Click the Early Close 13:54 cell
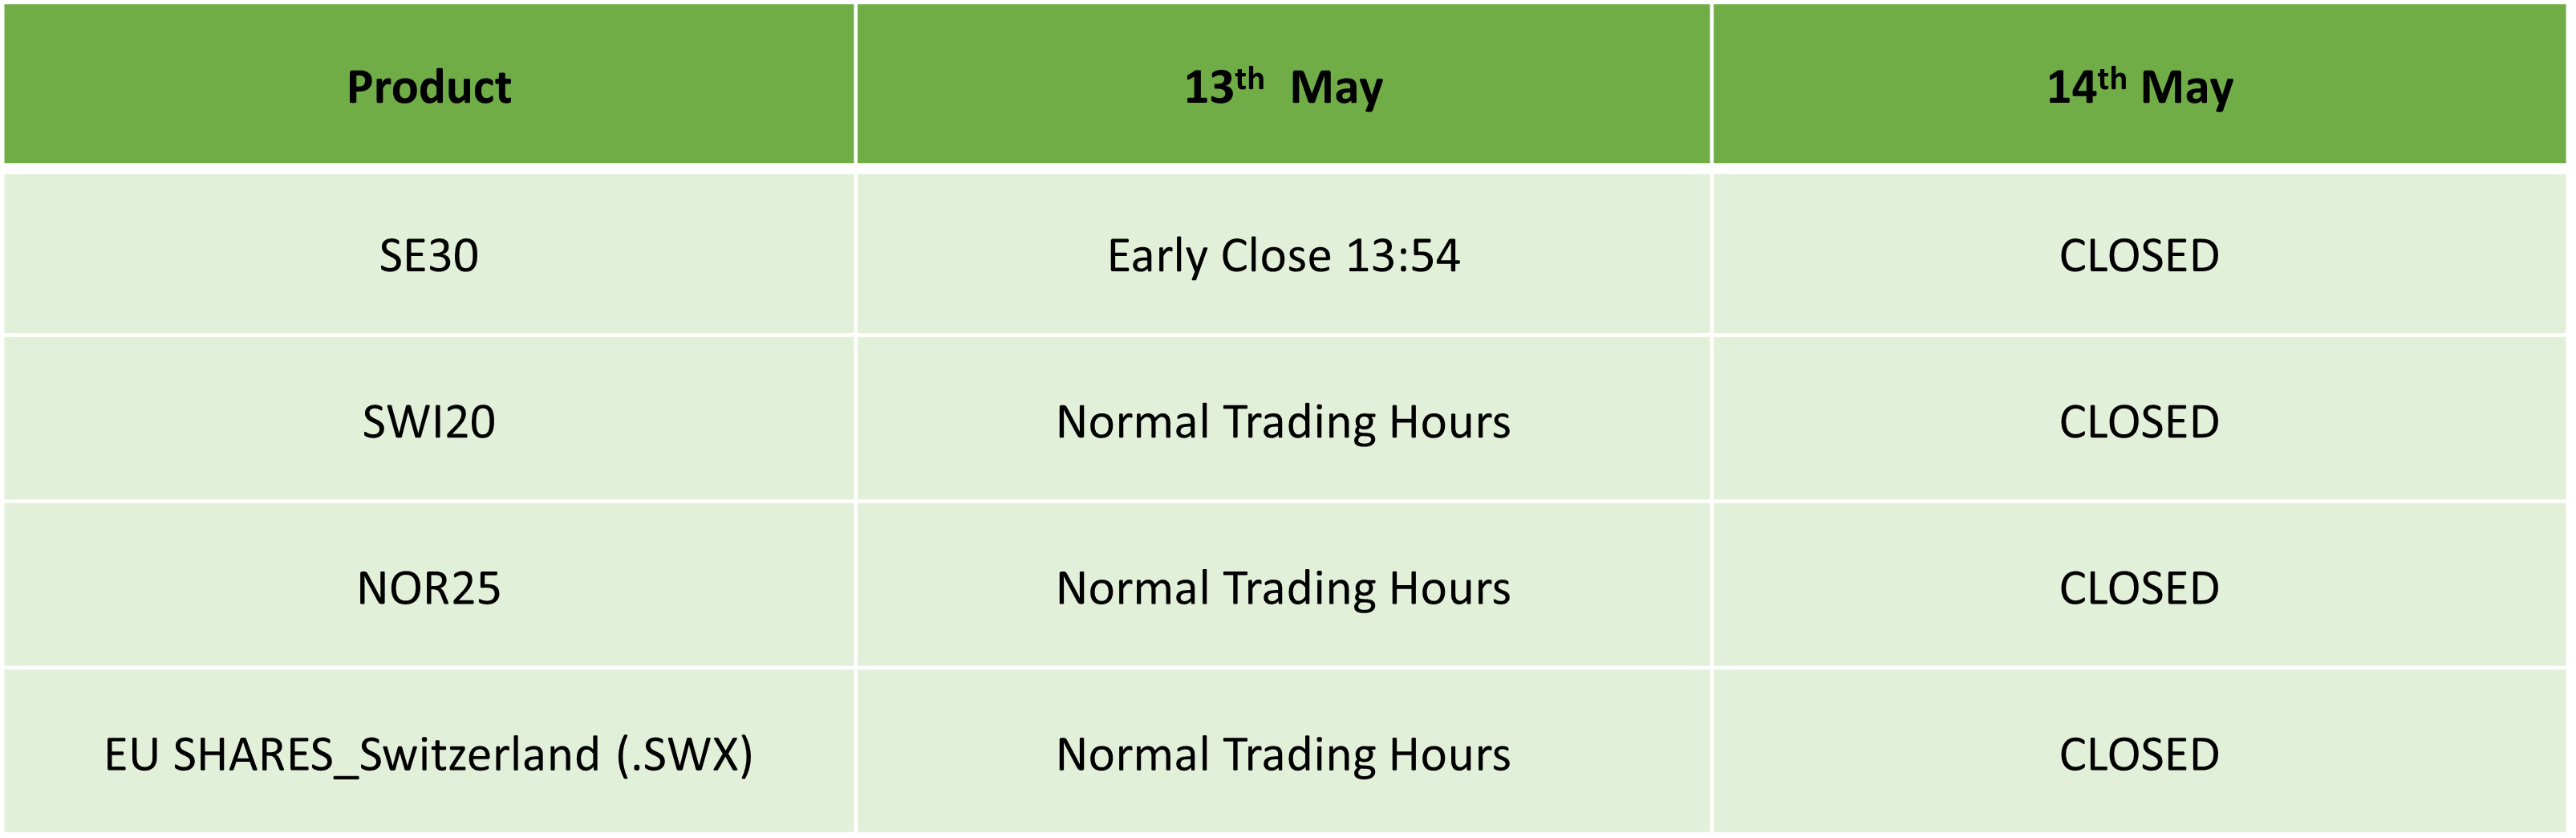 [x=1283, y=256]
